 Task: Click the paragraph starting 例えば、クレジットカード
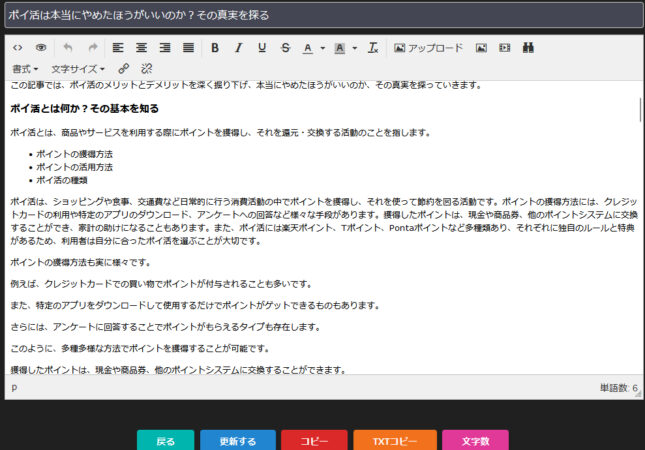point(162,284)
